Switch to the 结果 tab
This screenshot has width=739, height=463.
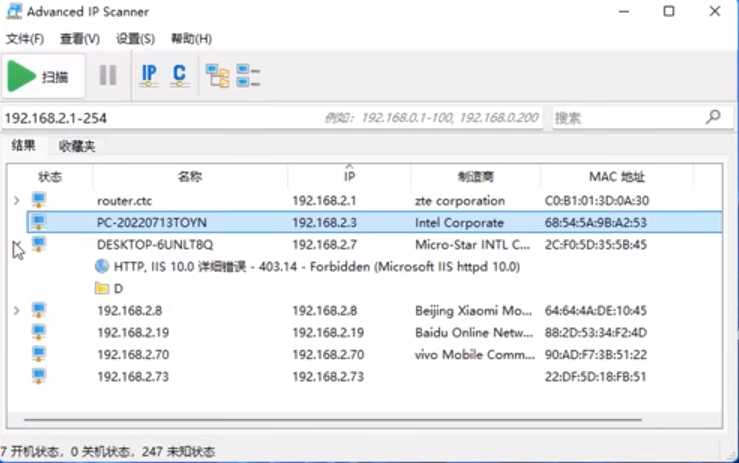[24, 146]
